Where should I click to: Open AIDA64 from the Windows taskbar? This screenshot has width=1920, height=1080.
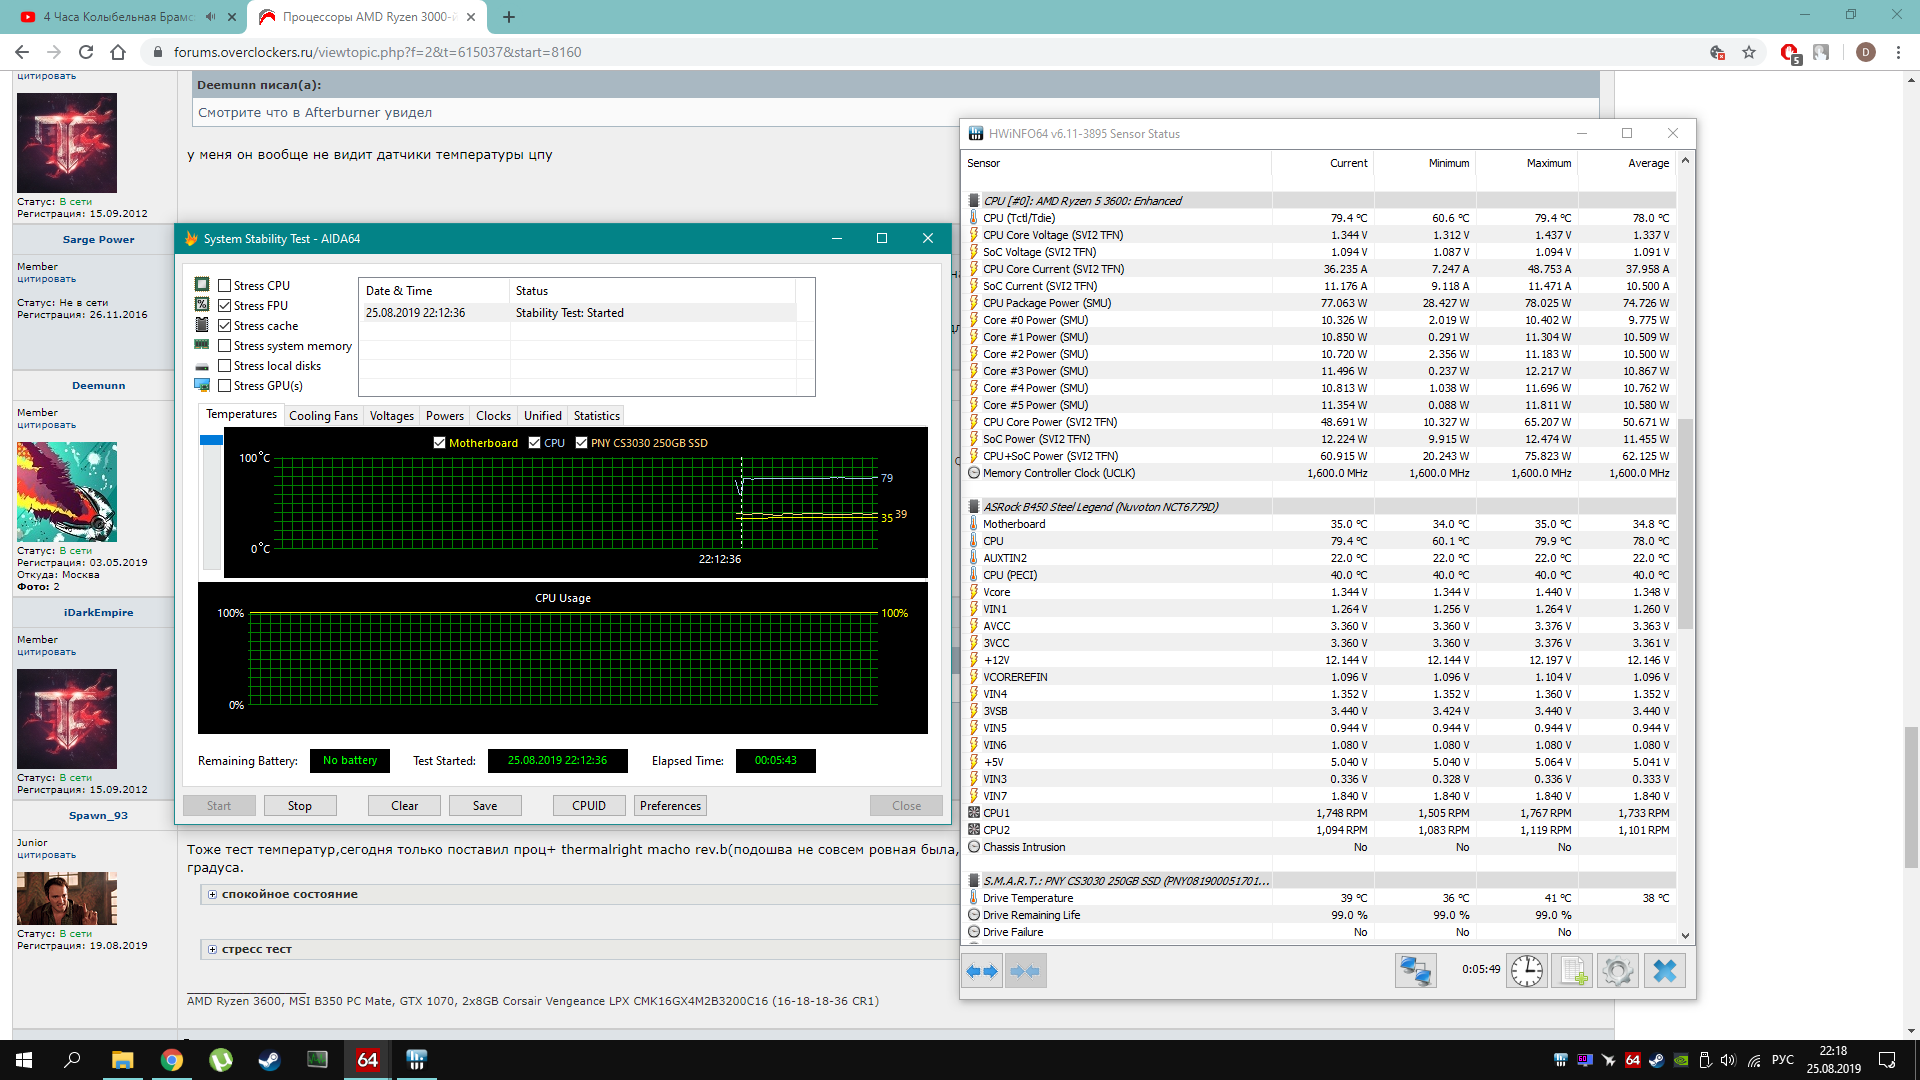tap(367, 1060)
